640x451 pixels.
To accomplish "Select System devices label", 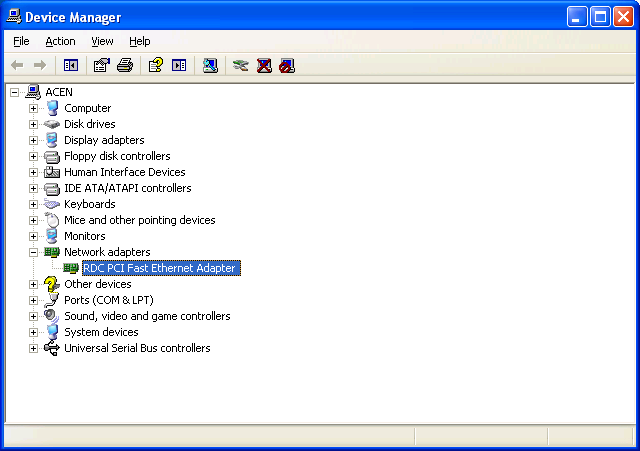I will (101, 332).
